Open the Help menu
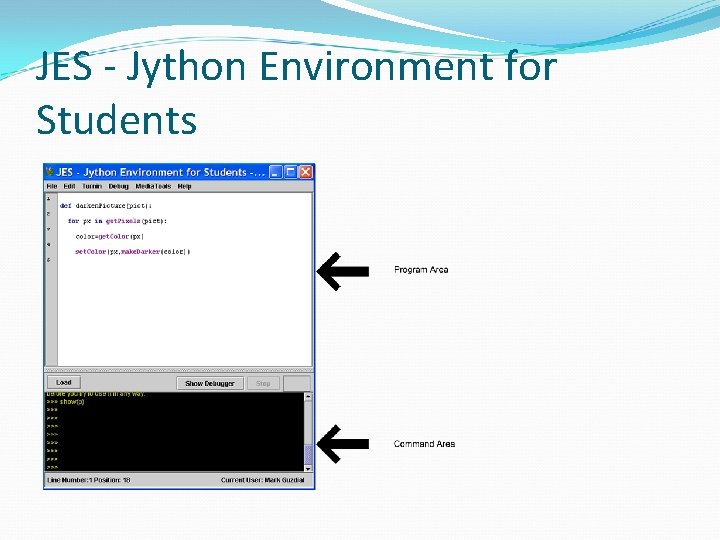Image resolution: width=720 pixels, height=540 pixels. tap(184, 186)
